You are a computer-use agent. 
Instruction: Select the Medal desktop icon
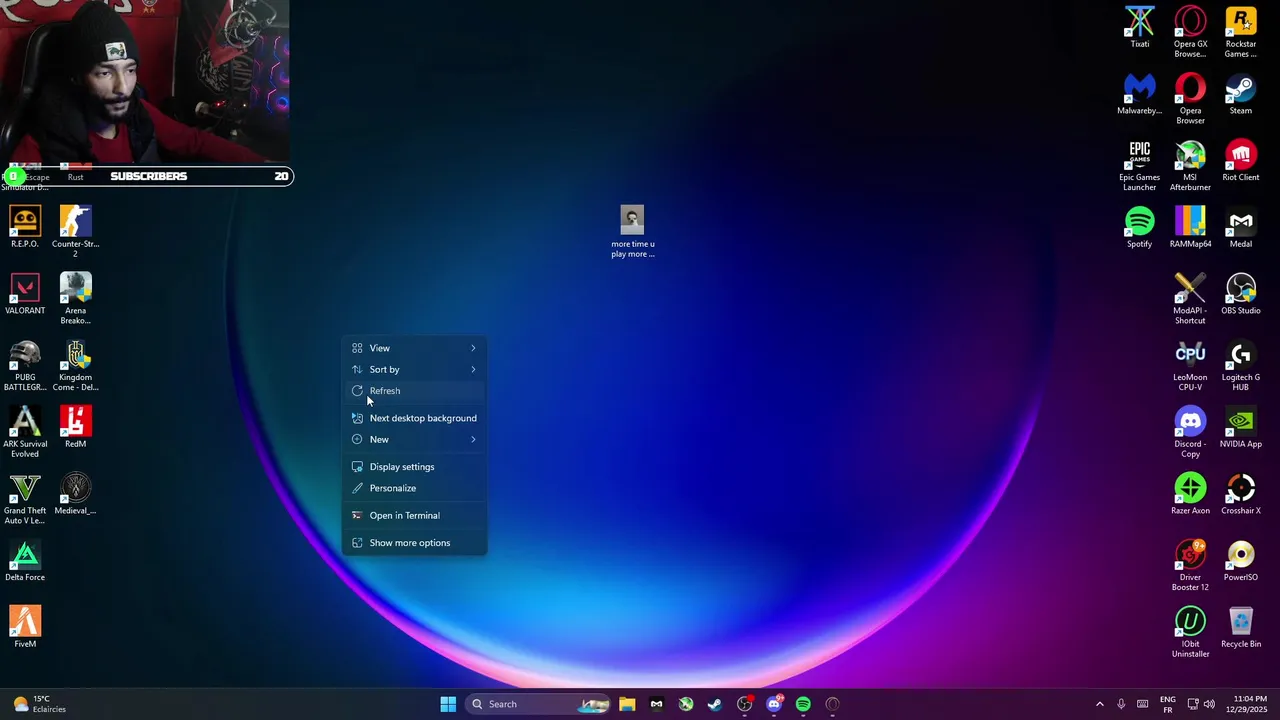(x=1241, y=227)
